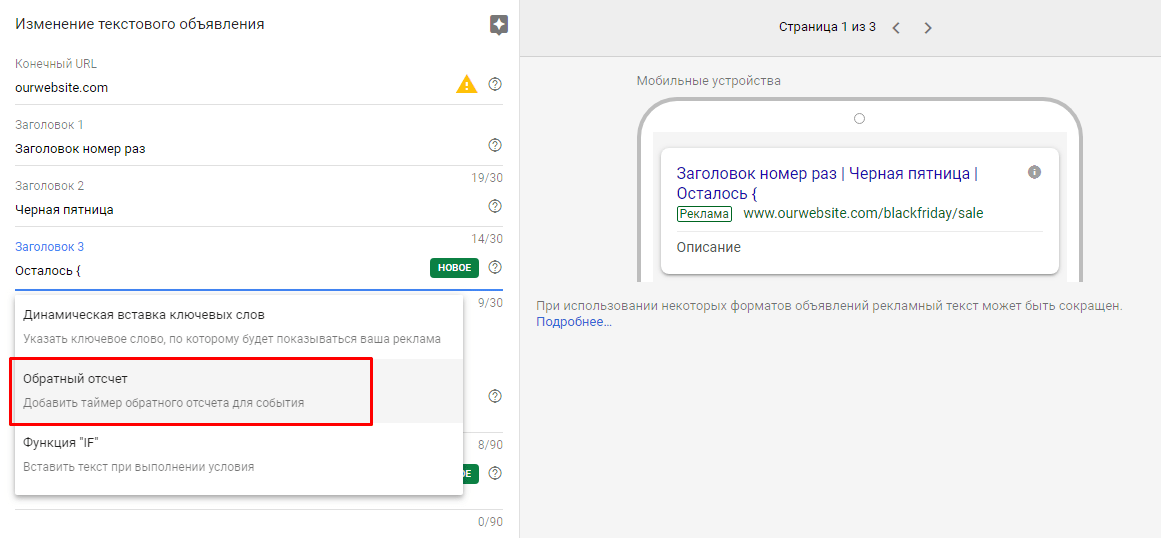Viewport: 1161px width, 538px height.
Task: Click the yellow warning icon by the final URL
Action: pyautogui.click(x=466, y=85)
